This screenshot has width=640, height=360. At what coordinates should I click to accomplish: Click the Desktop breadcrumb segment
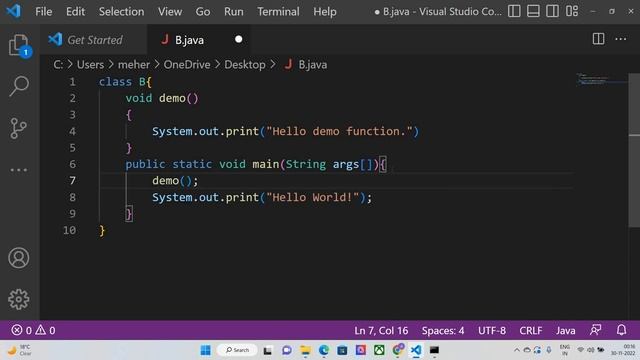244,64
